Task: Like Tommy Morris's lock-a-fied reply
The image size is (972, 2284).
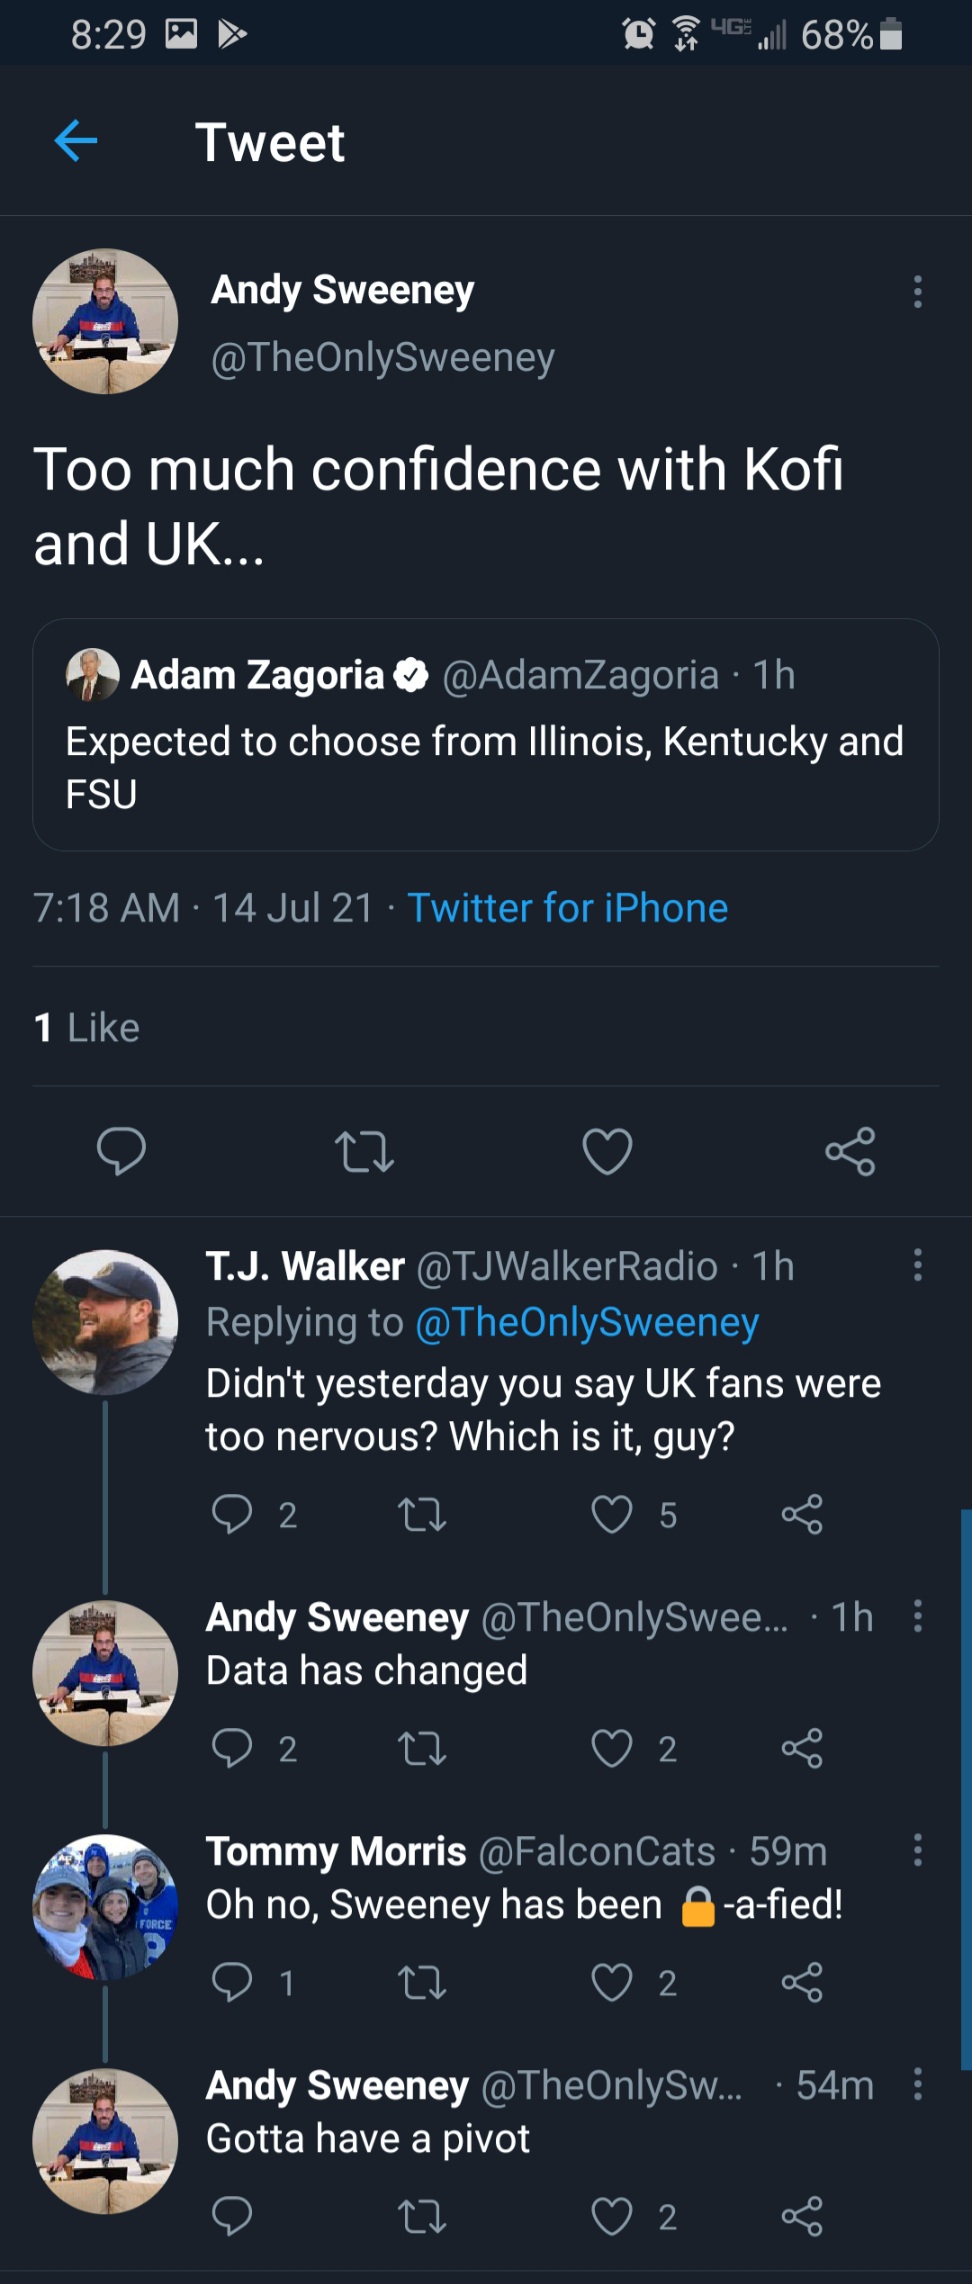Action: [x=612, y=1983]
